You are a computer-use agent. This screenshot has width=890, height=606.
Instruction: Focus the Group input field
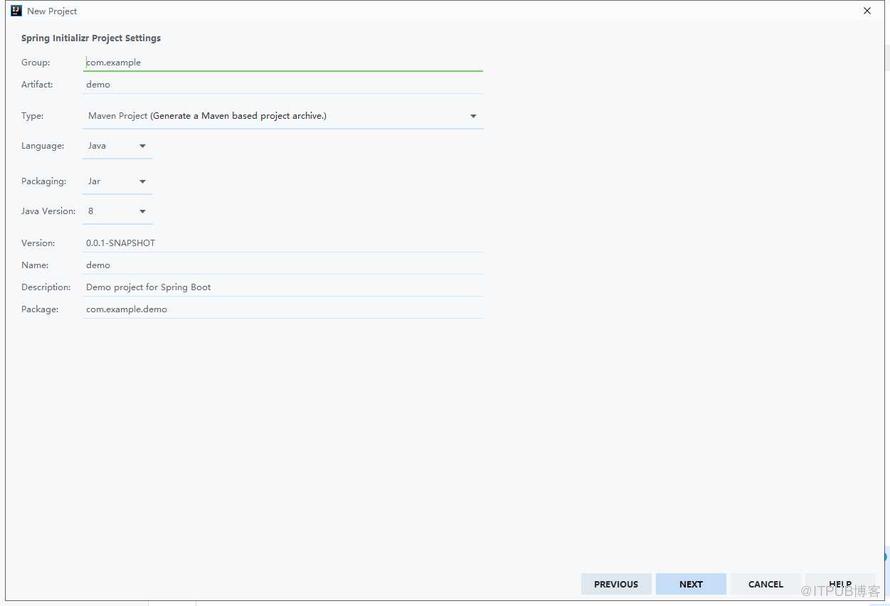tap(283, 62)
